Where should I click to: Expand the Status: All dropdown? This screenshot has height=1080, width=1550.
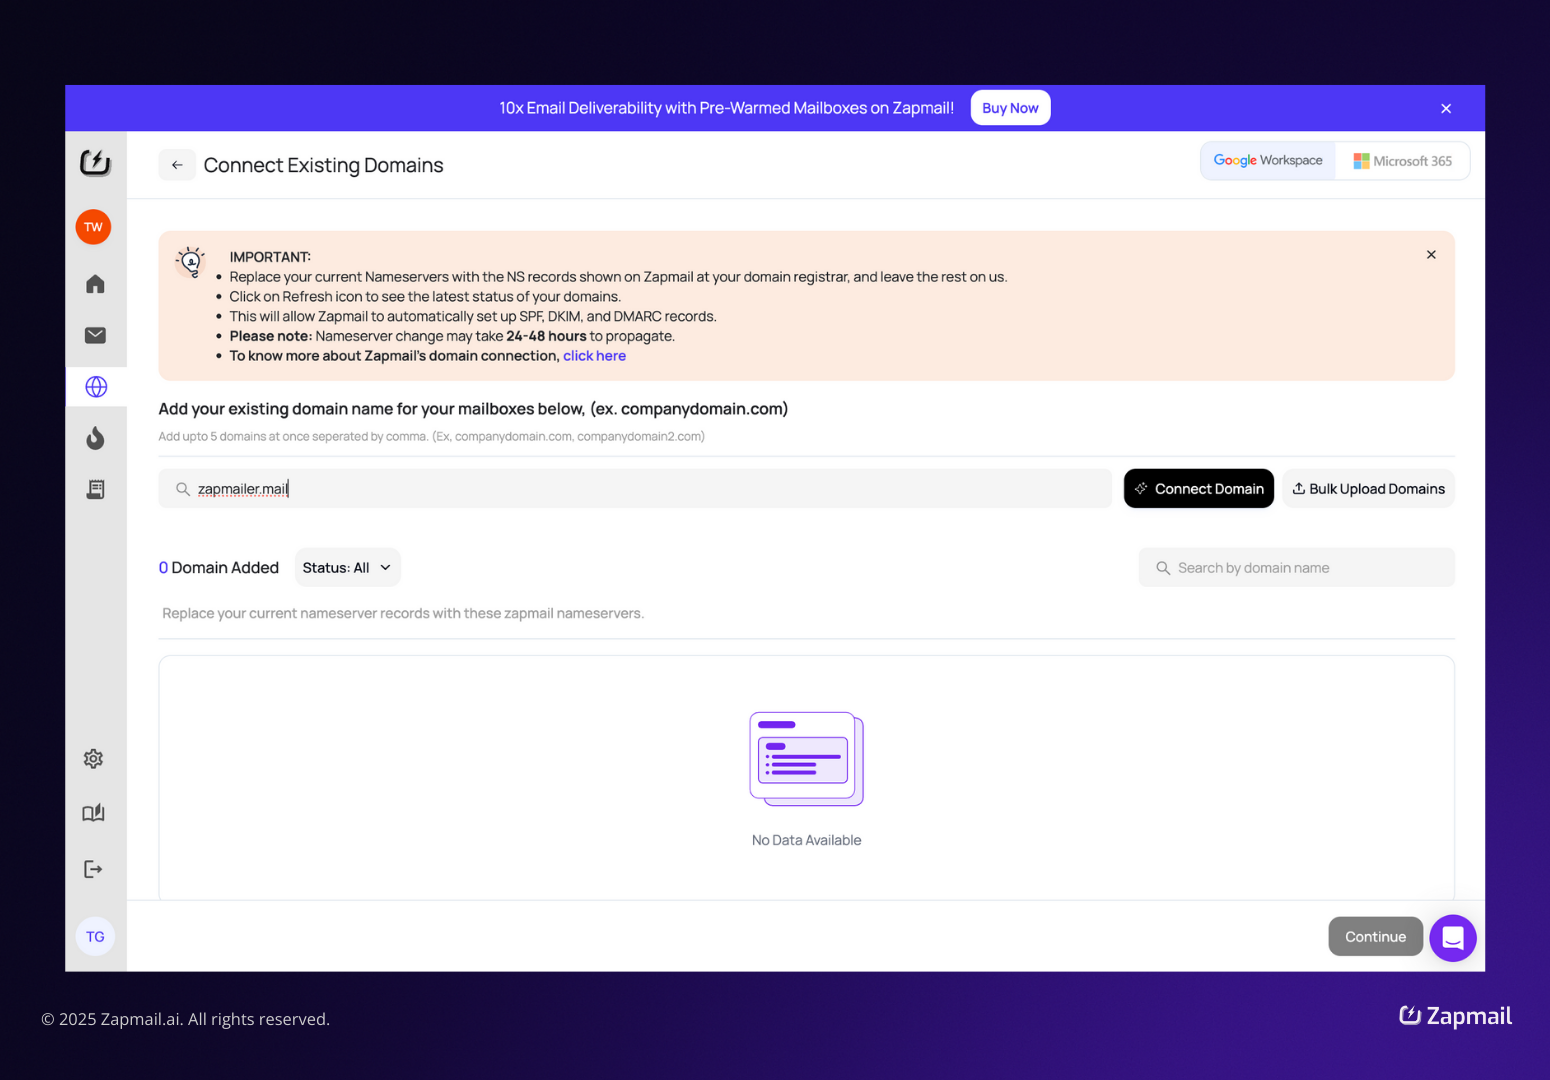(347, 568)
